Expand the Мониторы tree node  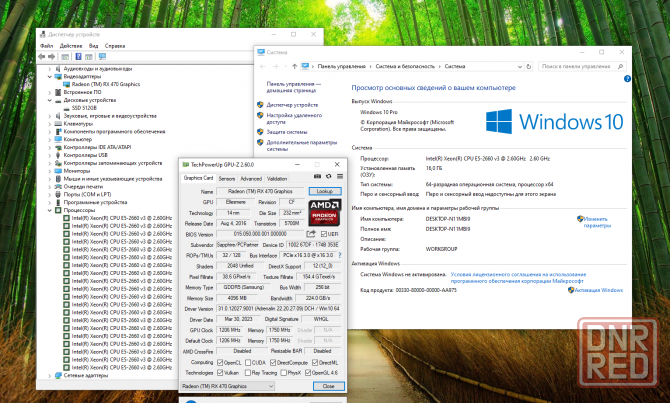[50, 171]
